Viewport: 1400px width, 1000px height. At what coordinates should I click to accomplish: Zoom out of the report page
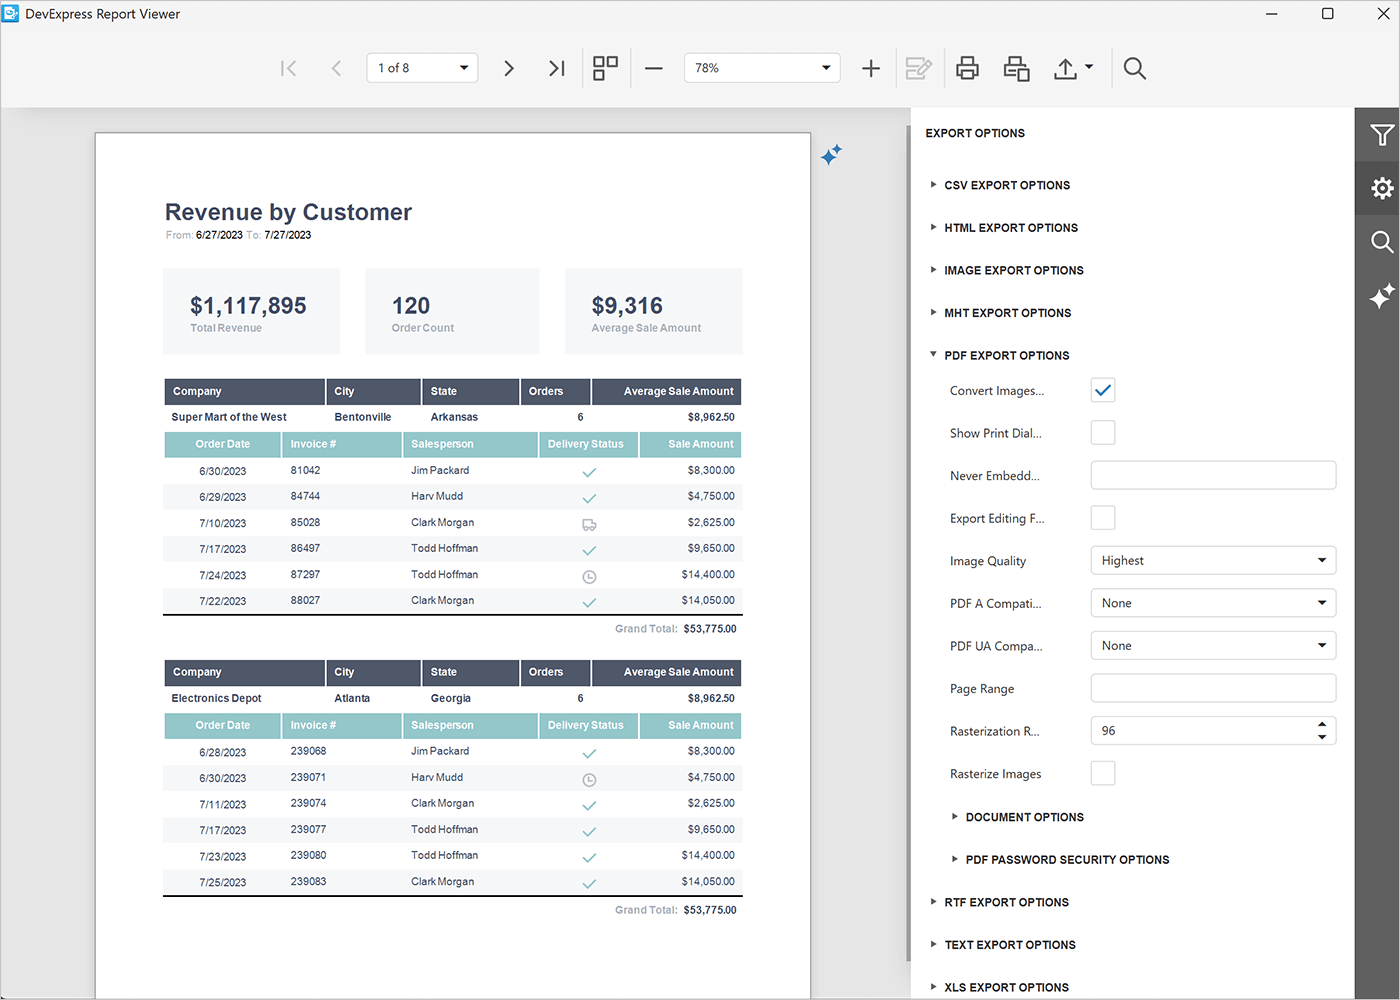click(653, 68)
